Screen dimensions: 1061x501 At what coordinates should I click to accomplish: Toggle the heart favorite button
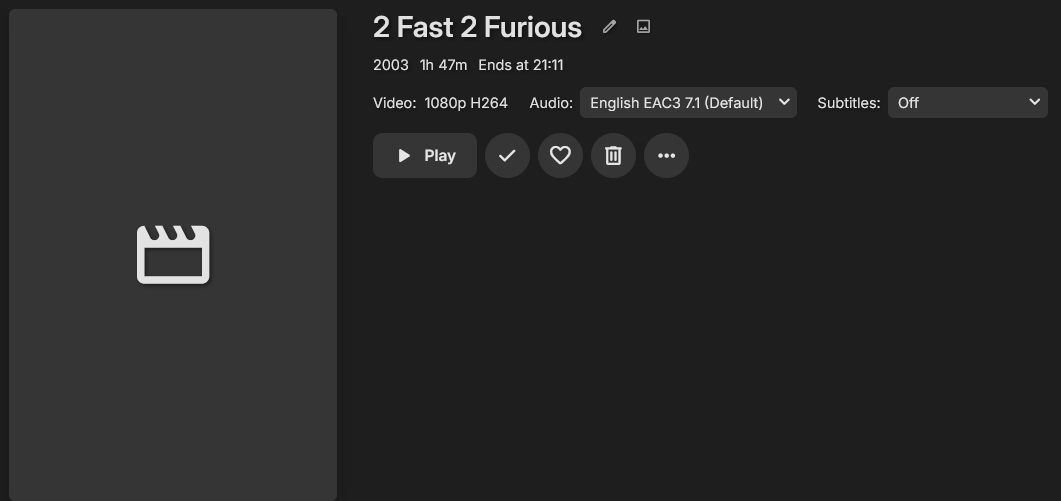pyautogui.click(x=560, y=156)
